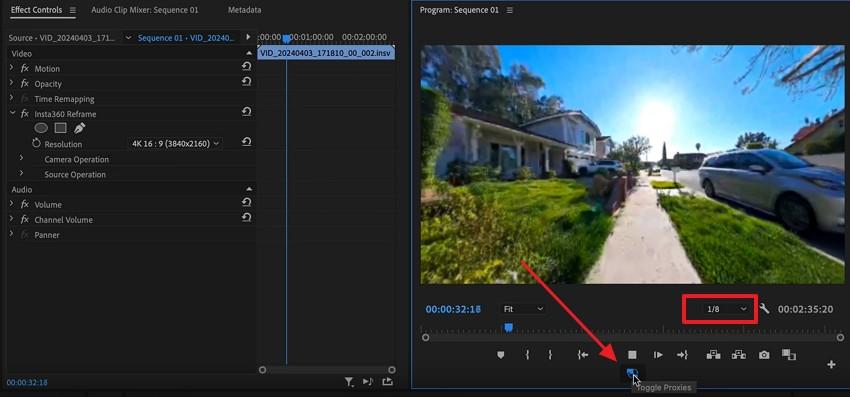Select the pen mask tool under Insta360 Reframe
The width and height of the screenshot is (850, 397).
[80, 129]
